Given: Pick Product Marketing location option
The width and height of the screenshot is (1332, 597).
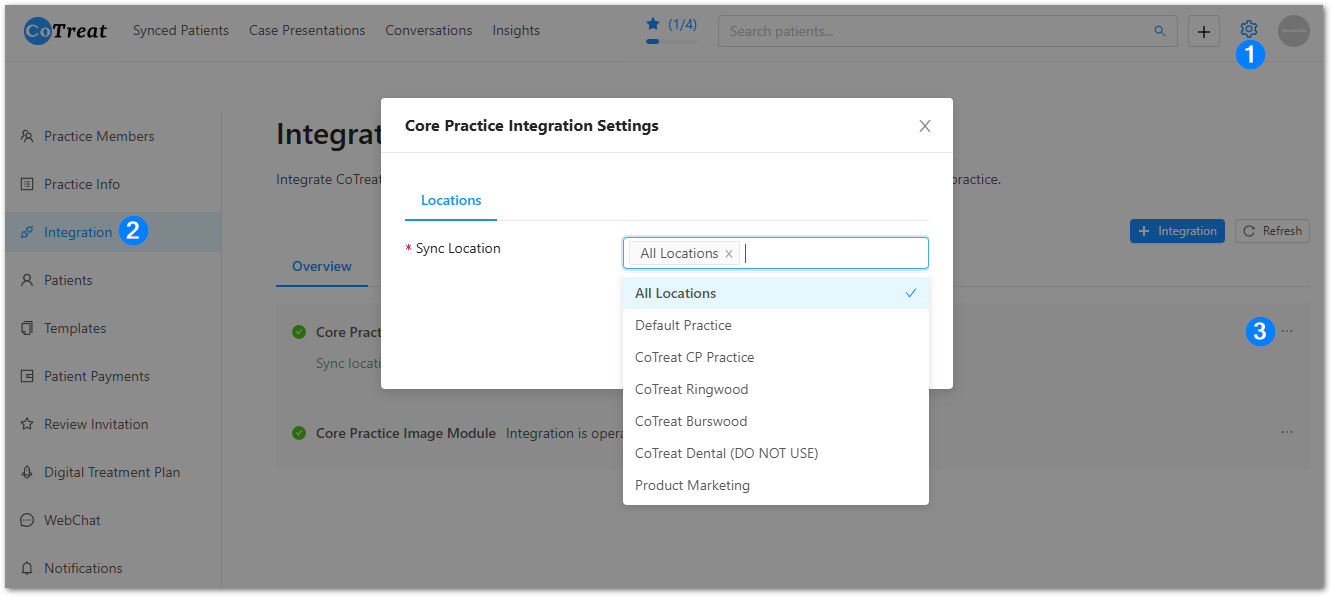Looking at the screenshot, I should click(x=692, y=485).
